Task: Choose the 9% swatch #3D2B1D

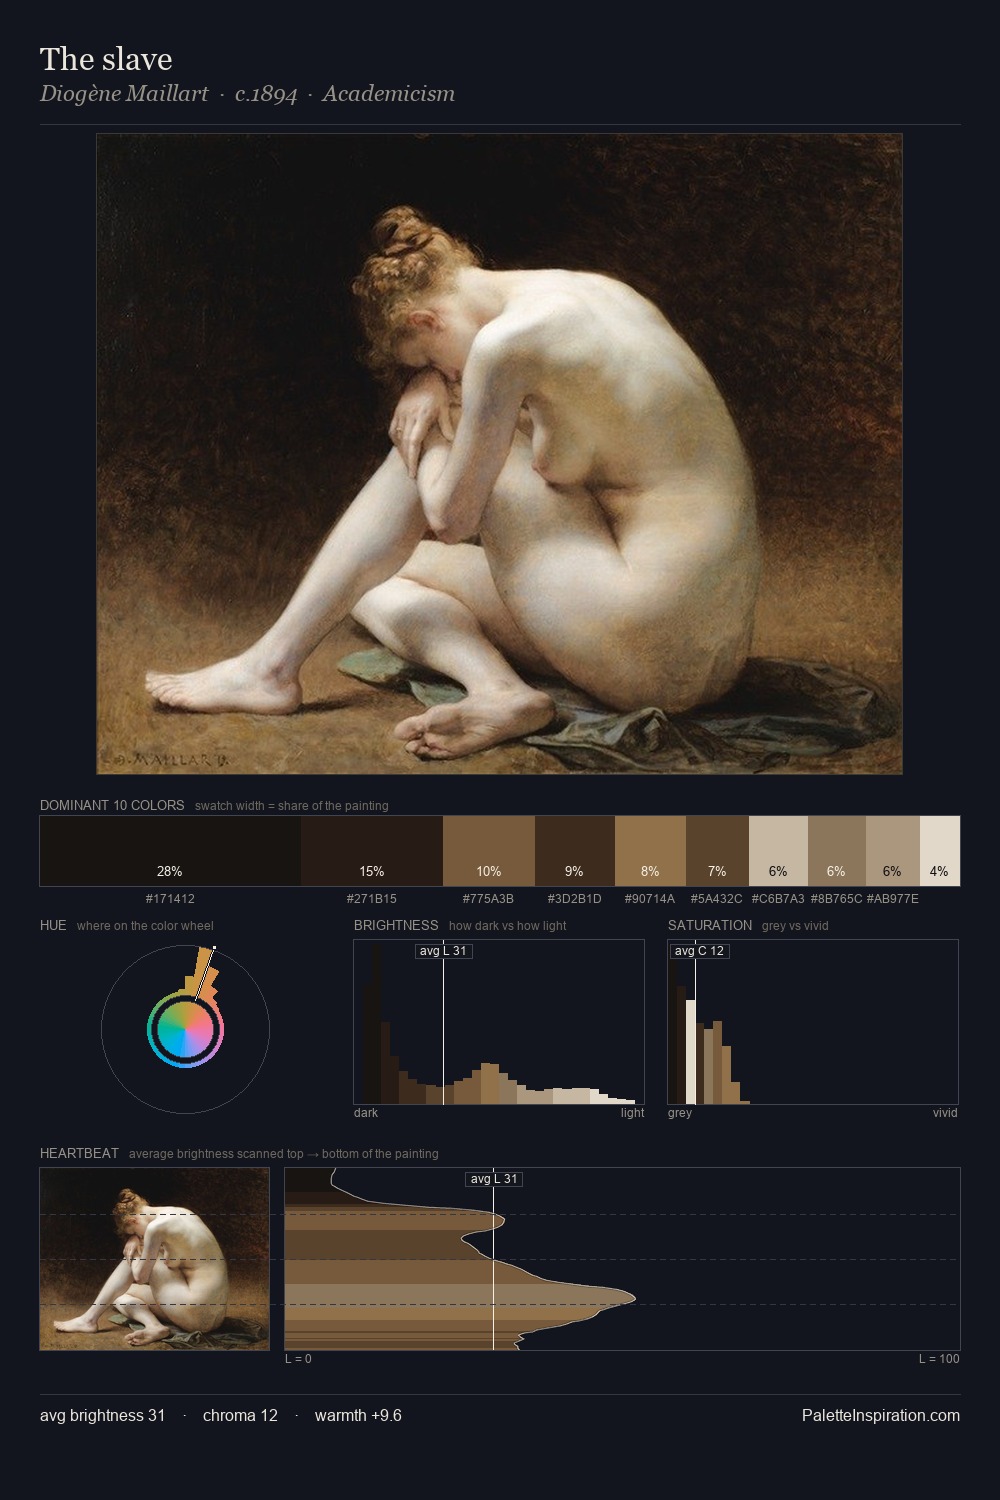Action: coord(575,851)
